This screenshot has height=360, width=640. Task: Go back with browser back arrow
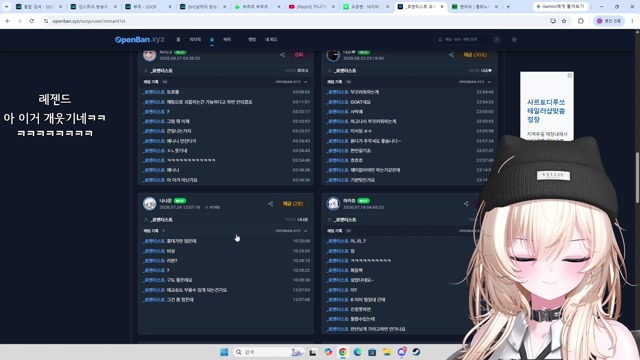click(8, 21)
